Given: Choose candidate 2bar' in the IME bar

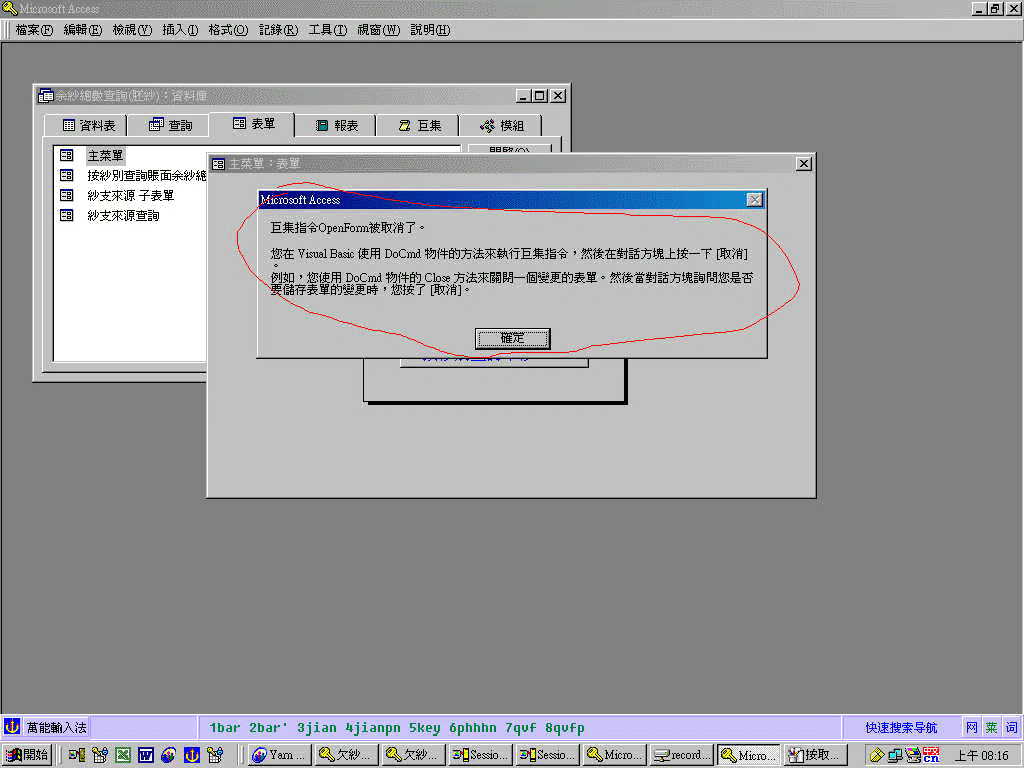Looking at the screenshot, I should tap(268, 728).
